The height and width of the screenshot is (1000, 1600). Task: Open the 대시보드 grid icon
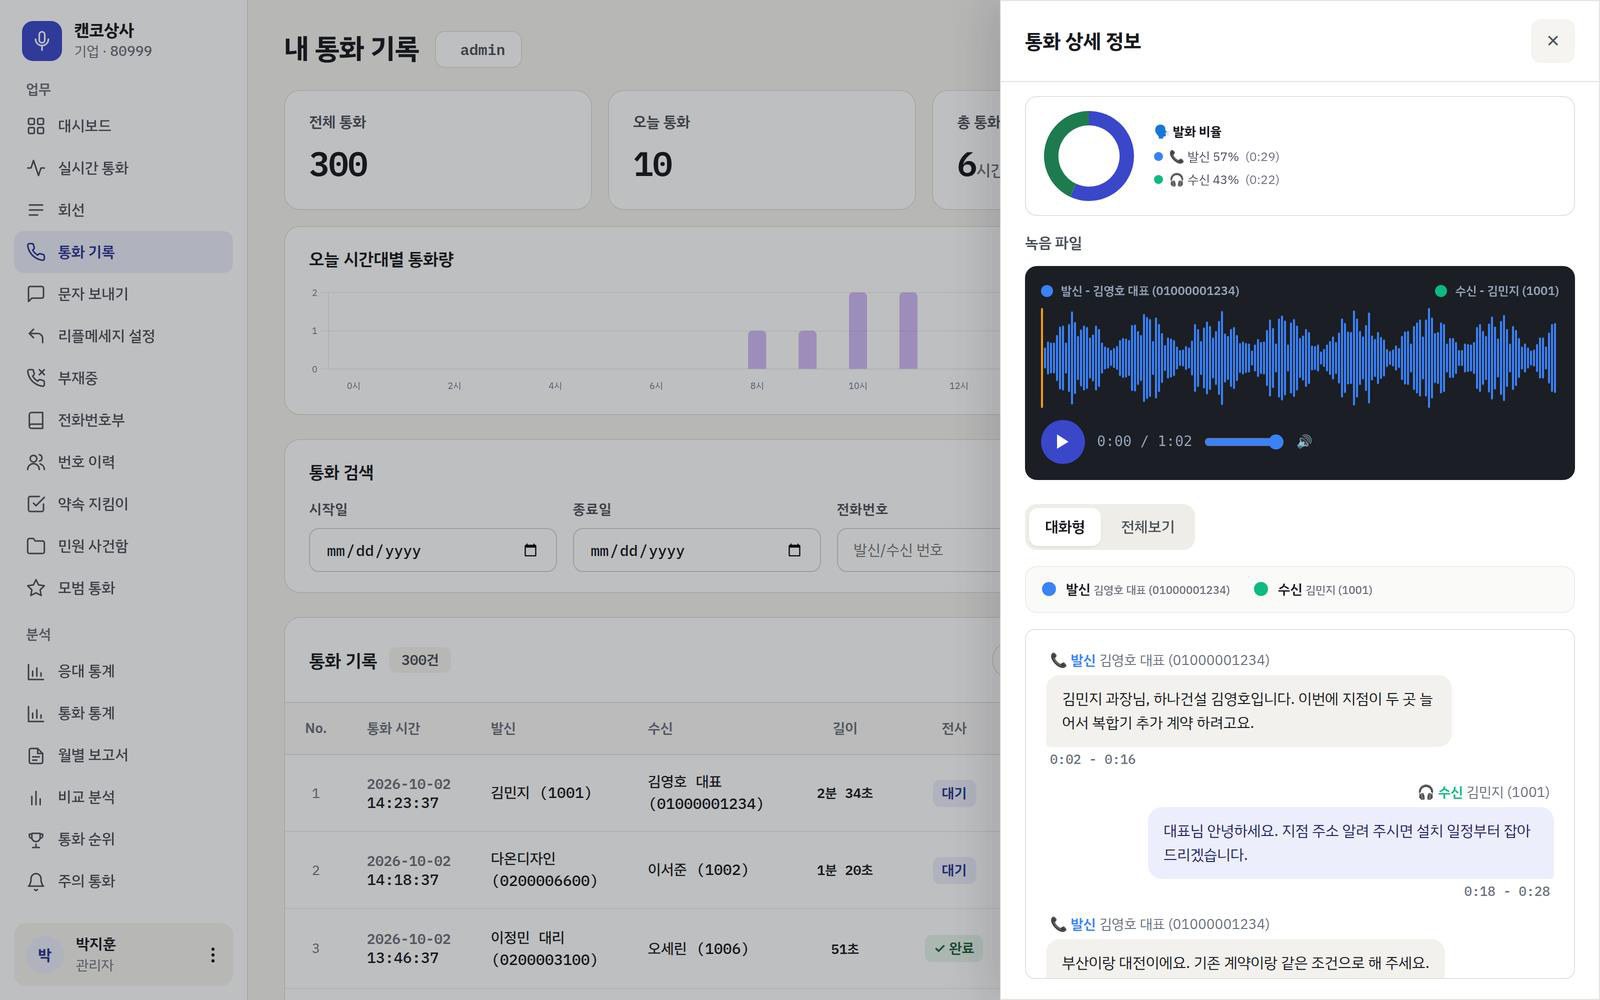pos(36,126)
